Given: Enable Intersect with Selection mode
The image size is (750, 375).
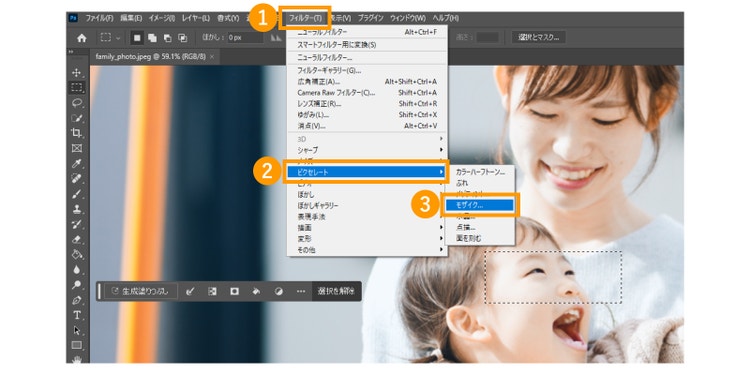Looking at the screenshot, I should (x=183, y=38).
